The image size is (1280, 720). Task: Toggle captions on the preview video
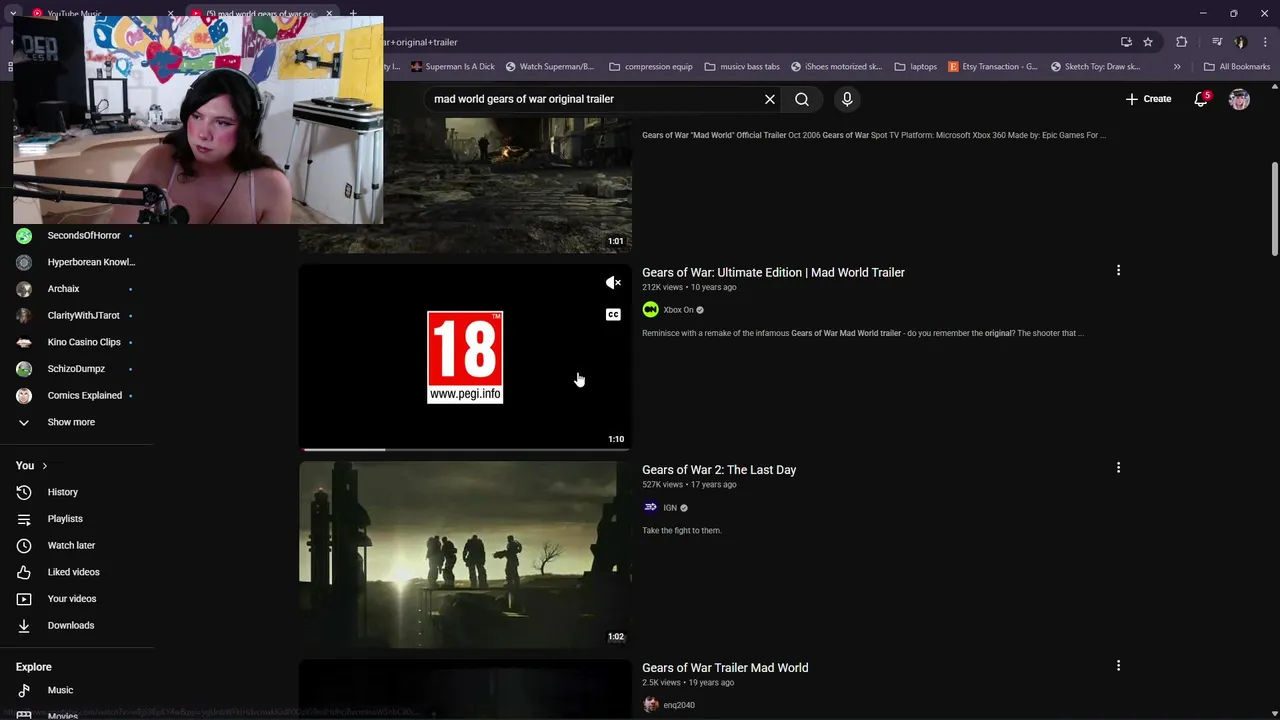[x=614, y=314]
